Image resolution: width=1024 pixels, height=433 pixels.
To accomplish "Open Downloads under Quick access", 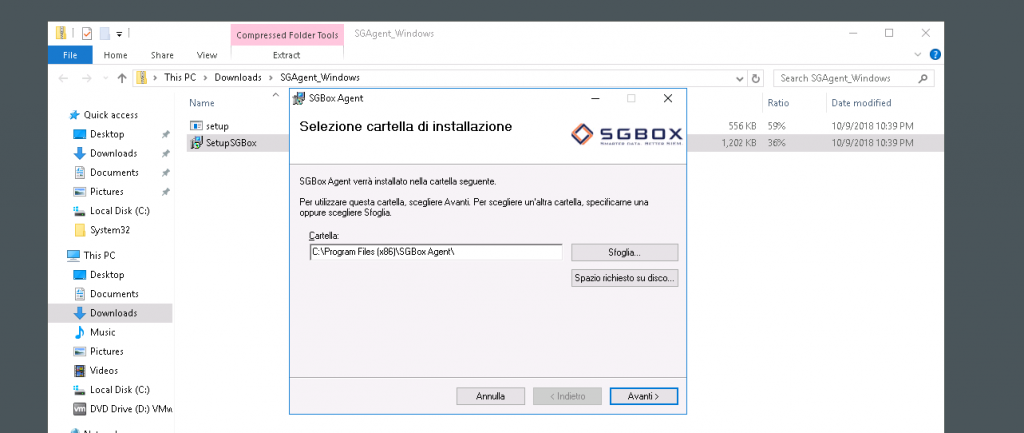I will point(114,153).
